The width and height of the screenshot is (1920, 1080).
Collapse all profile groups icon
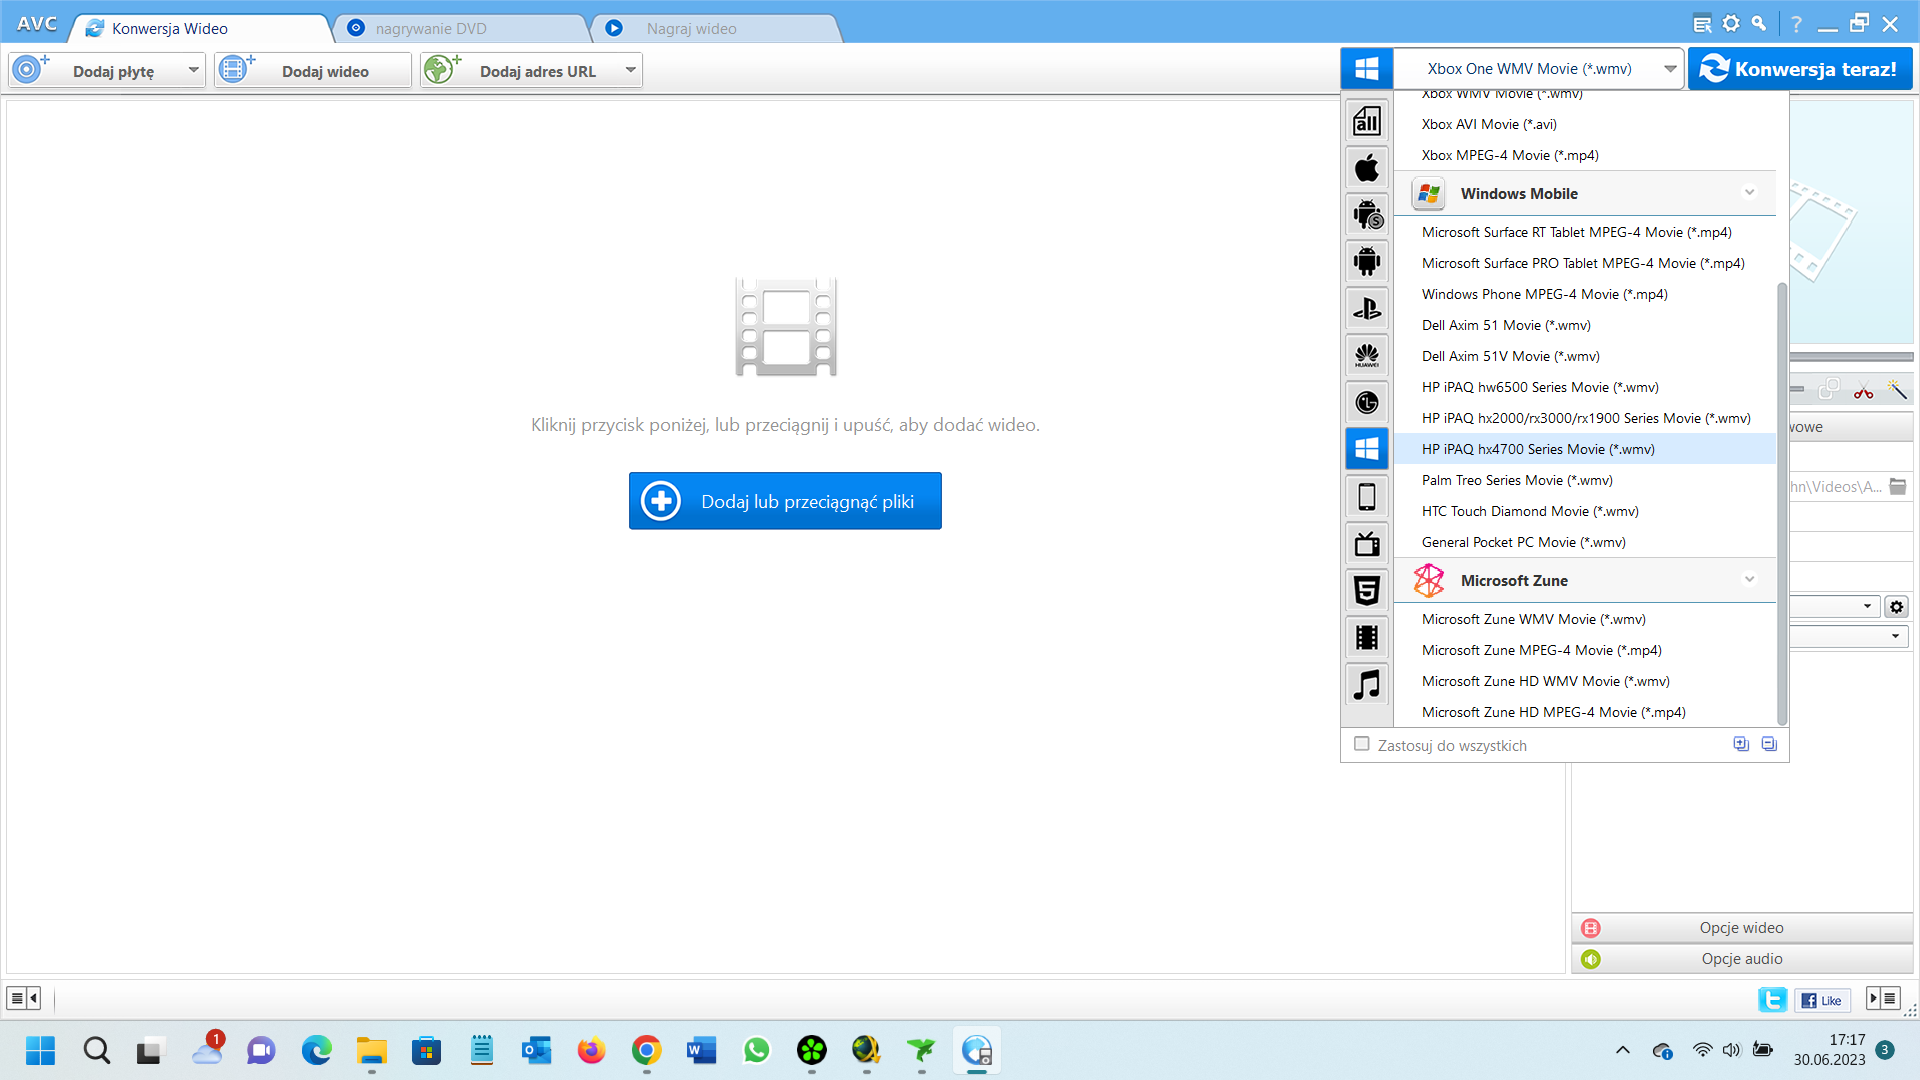coord(1769,744)
